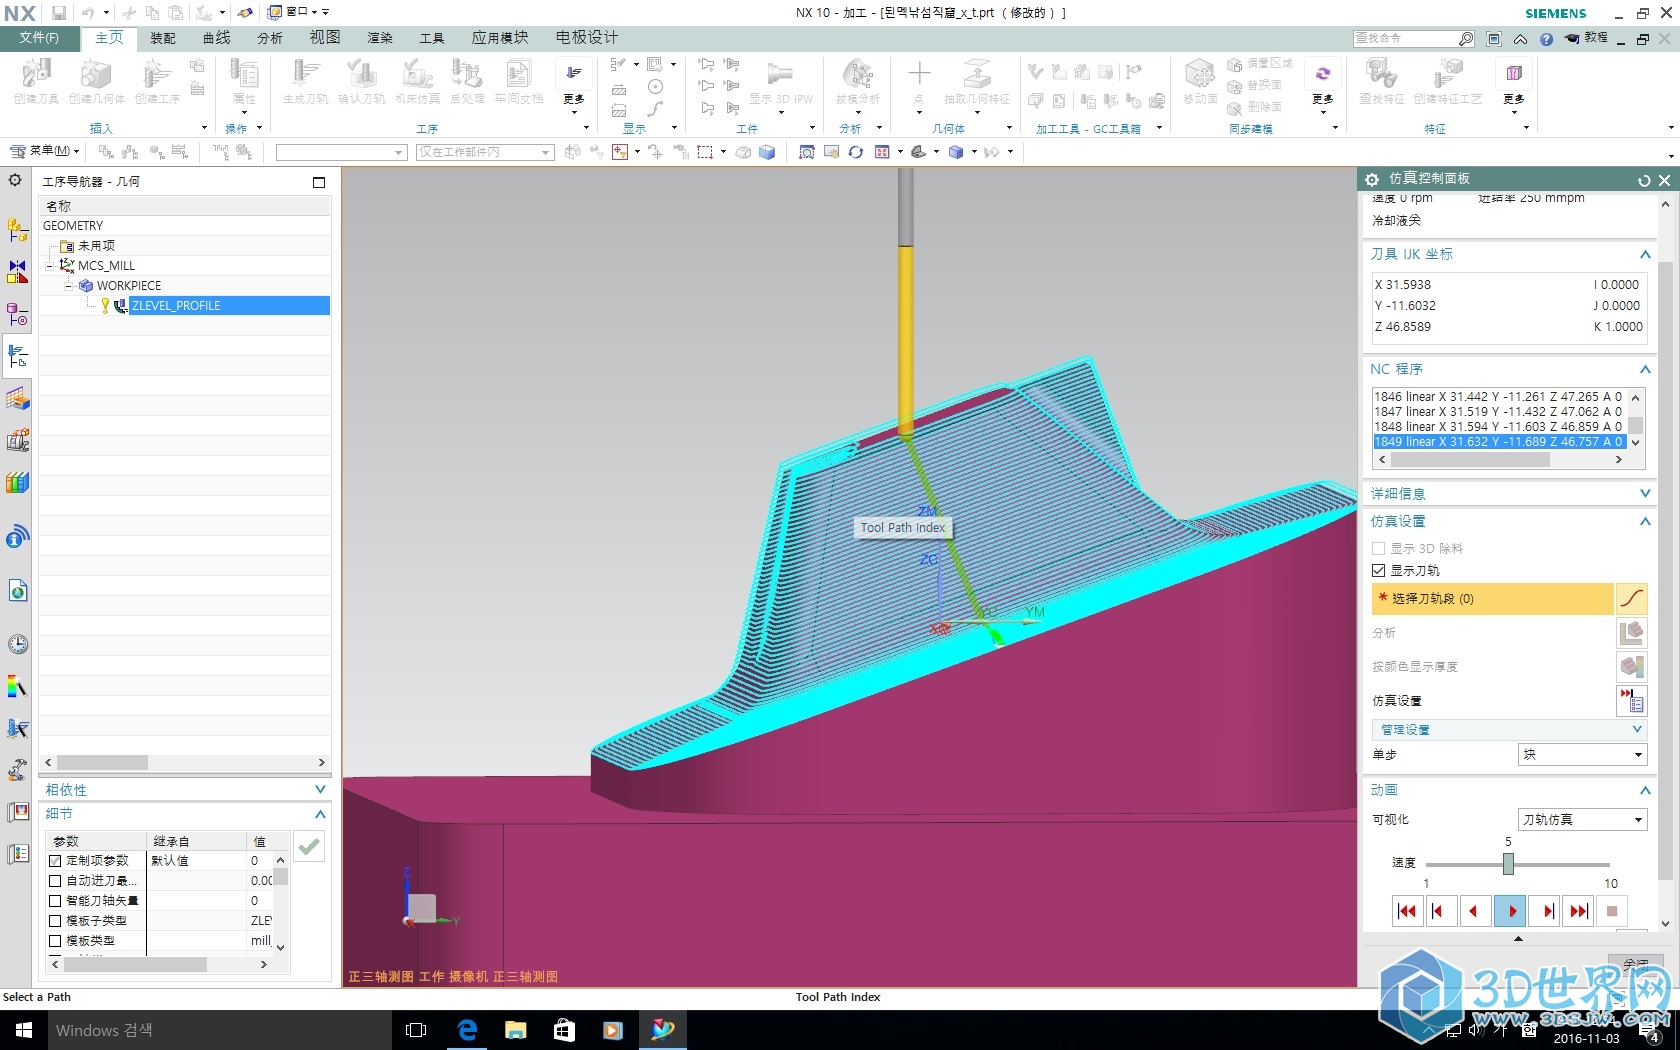Click the 创建刀具 (Create Tool) ribbon icon

pos(36,82)
